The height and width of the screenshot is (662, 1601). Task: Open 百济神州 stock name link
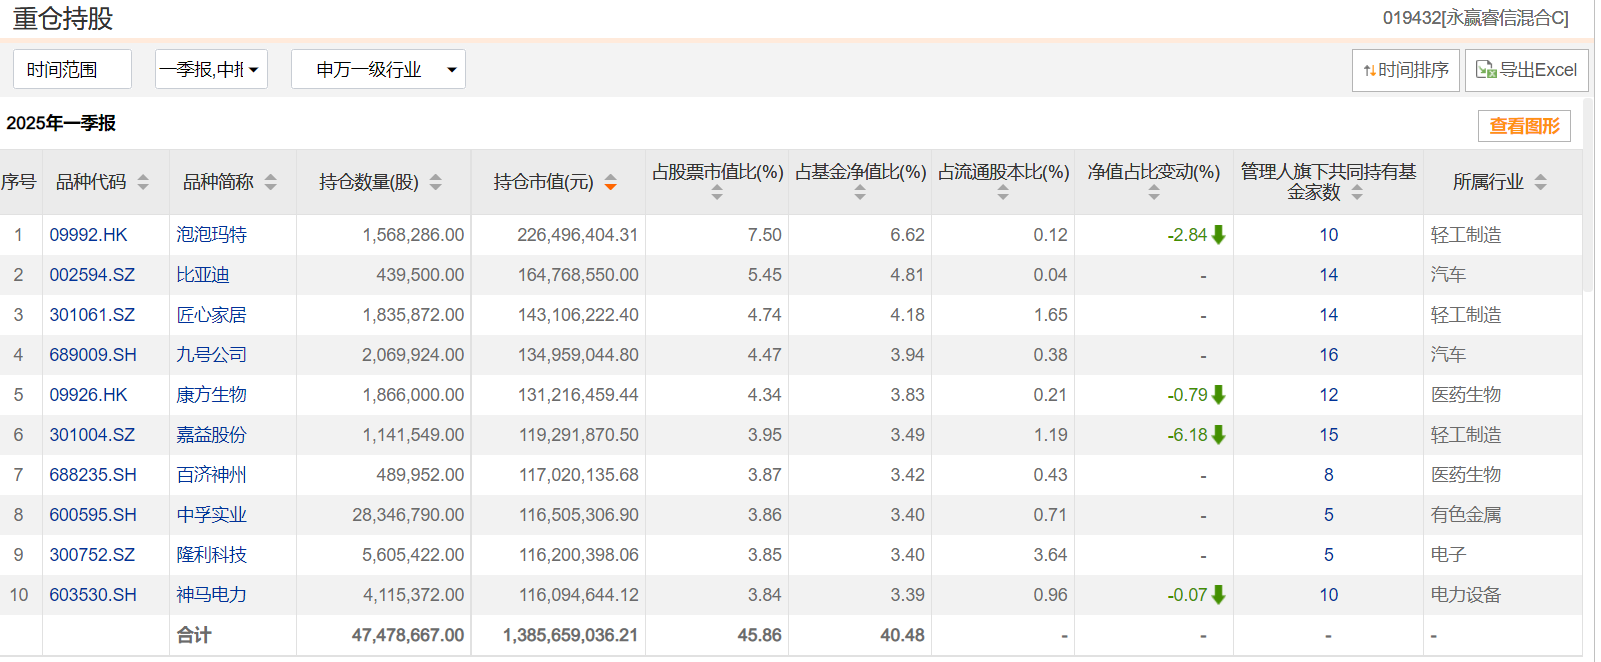211,475
